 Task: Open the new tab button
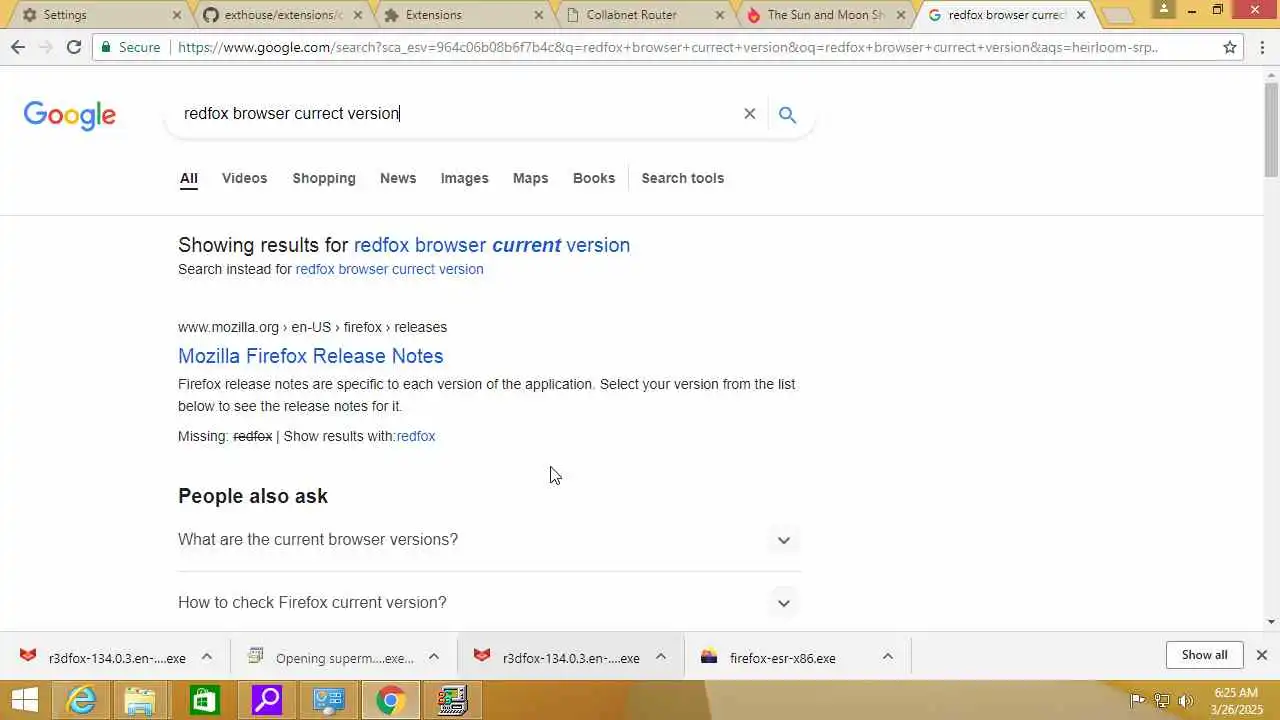click(1117, 15)
